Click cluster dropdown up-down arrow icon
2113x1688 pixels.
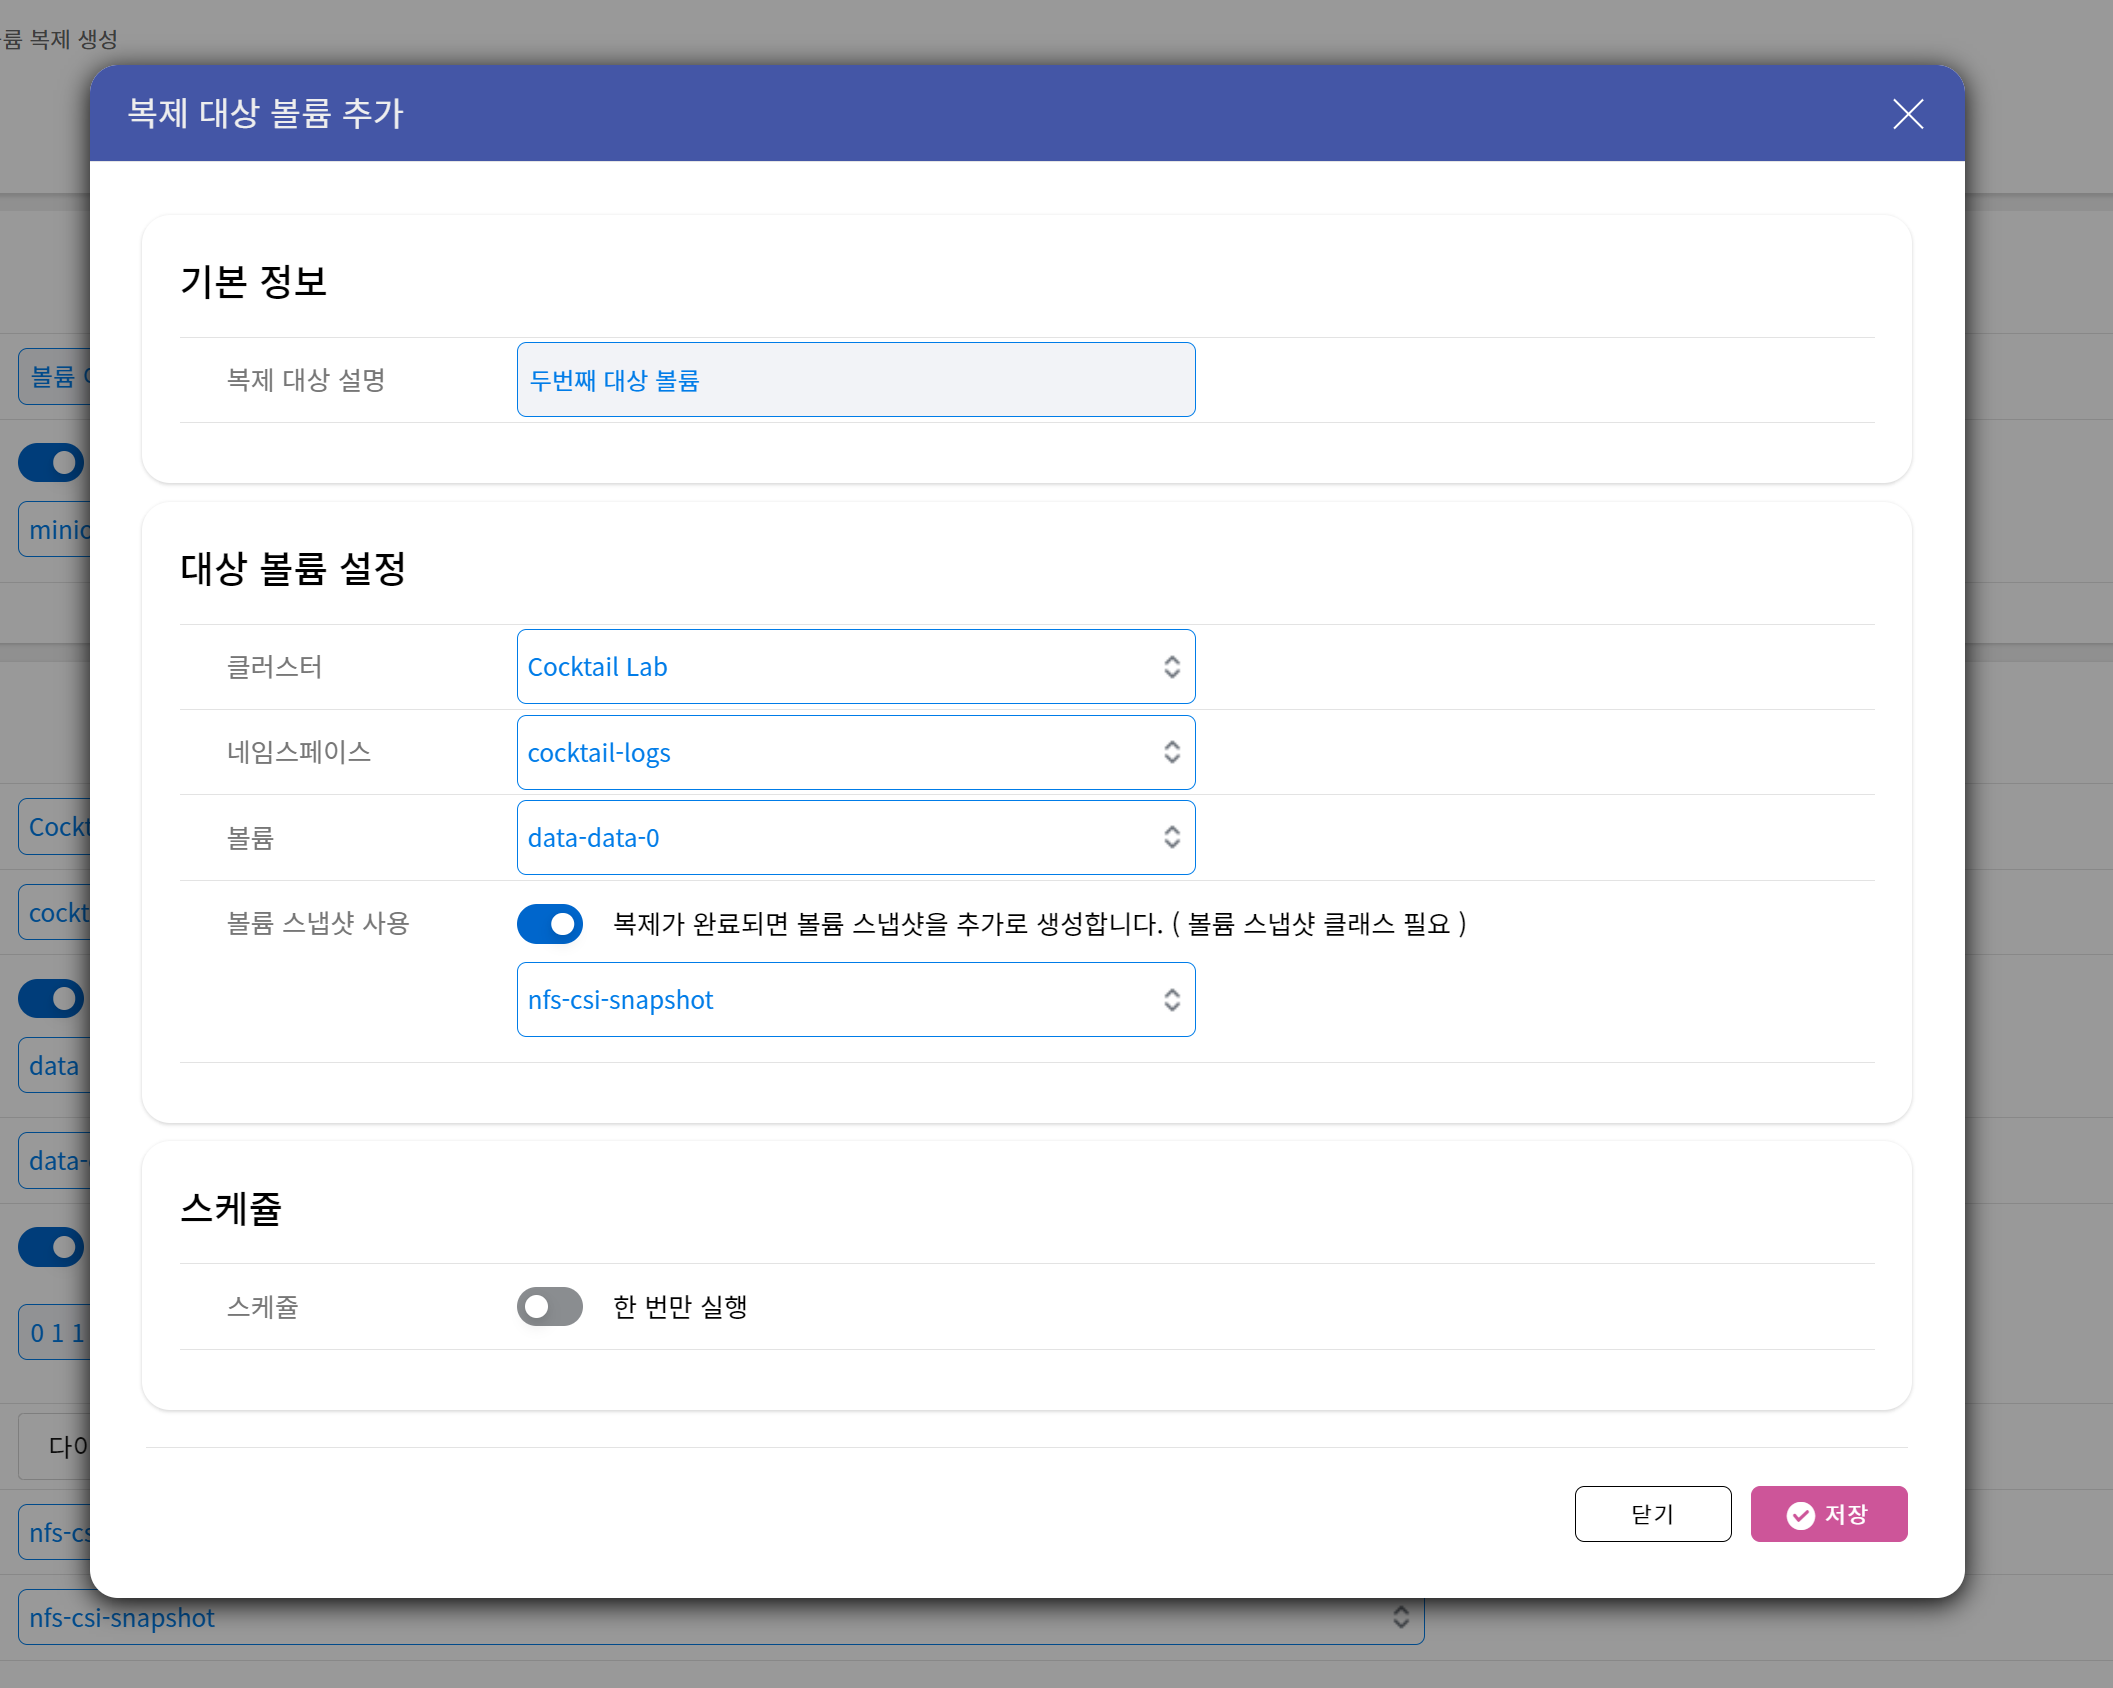tap(1171, 667)
